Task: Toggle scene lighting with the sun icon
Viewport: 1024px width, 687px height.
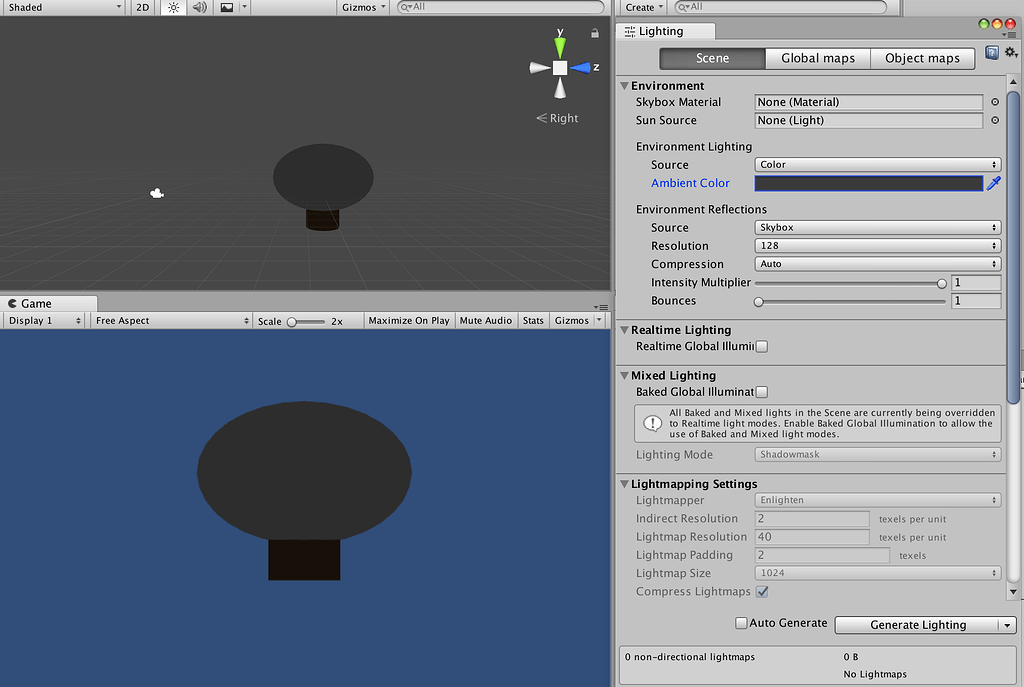Action: click(x=174, y=7)
